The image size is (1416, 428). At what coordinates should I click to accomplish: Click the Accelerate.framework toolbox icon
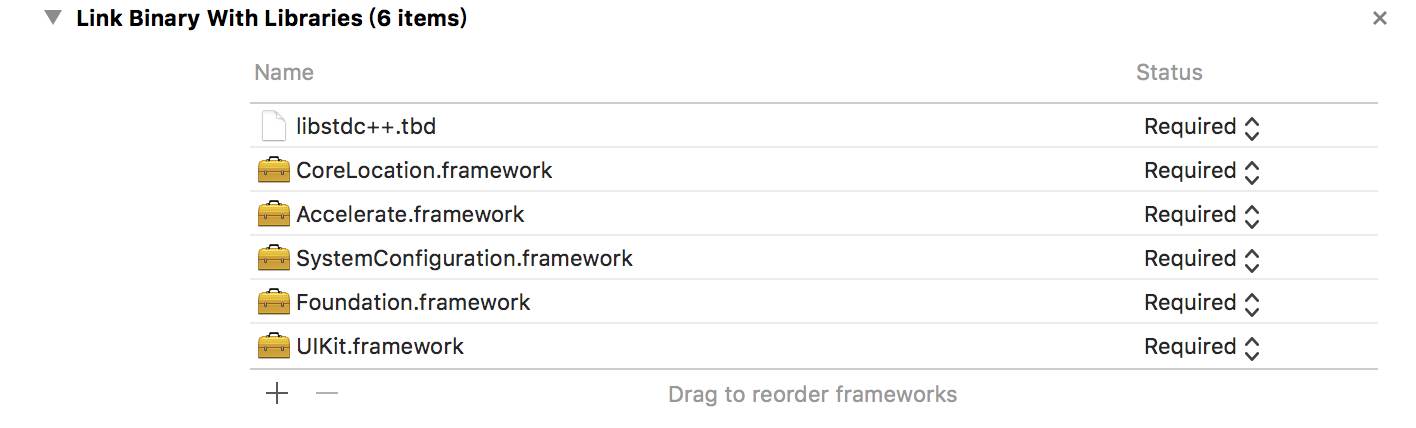pos(273,215)
